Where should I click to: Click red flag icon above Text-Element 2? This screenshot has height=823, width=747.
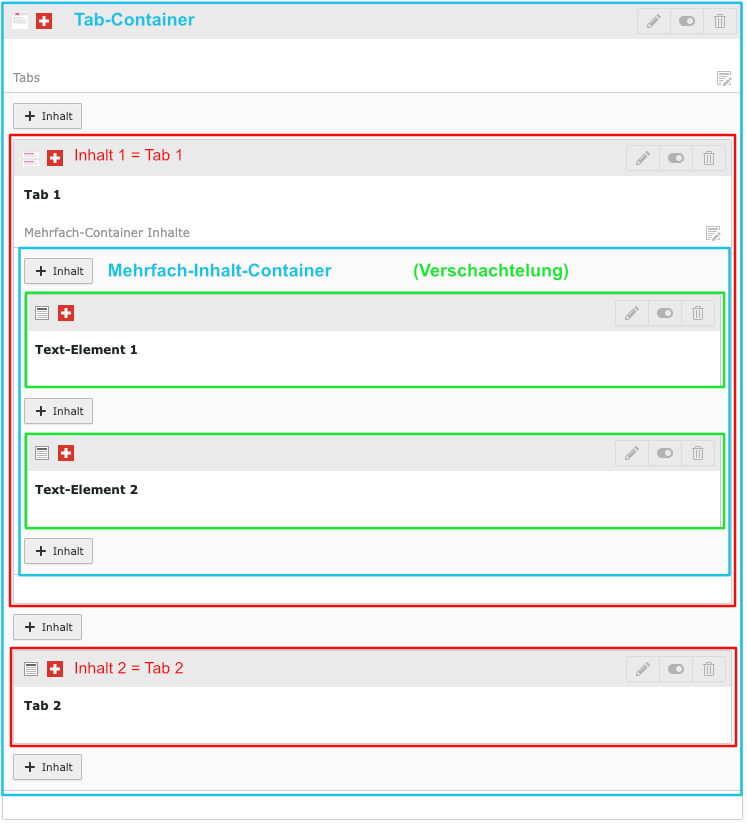point(66,453)
